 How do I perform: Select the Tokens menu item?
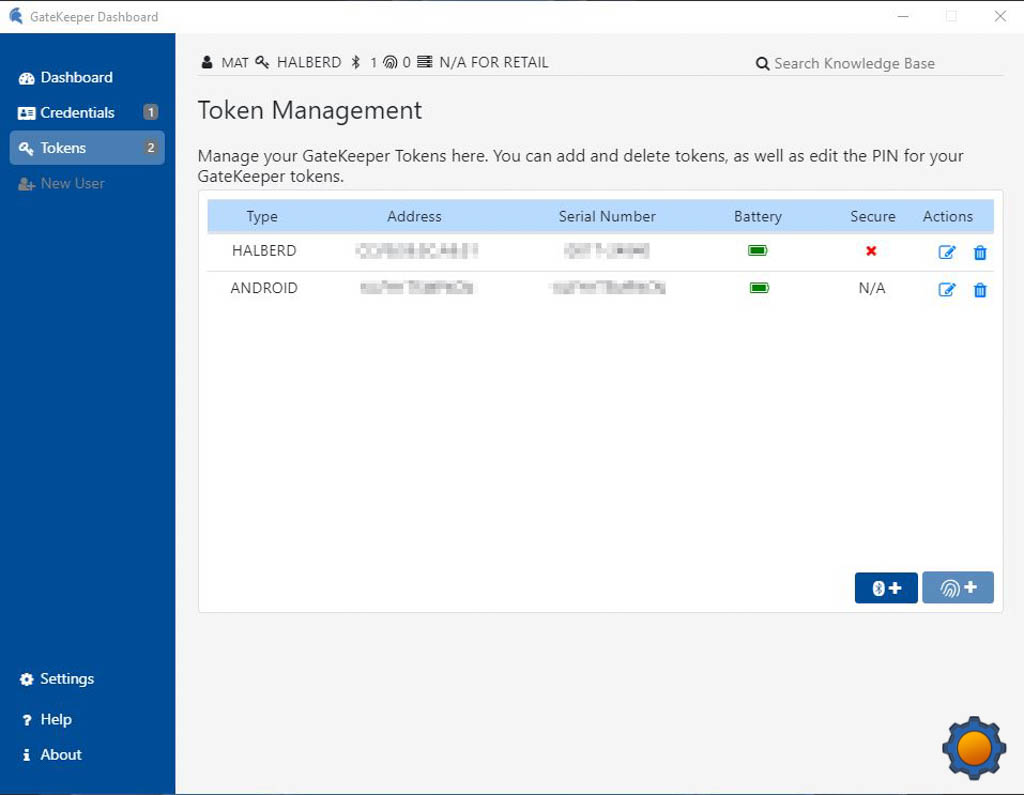(87, 148)
